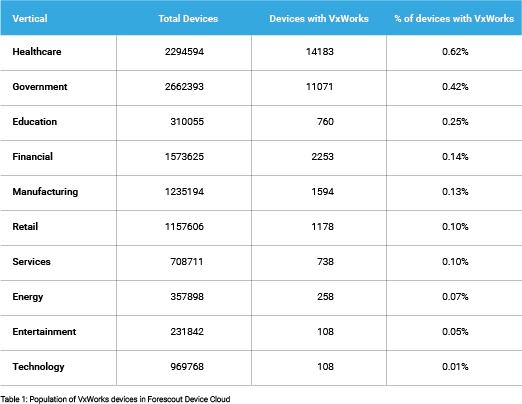The width and height of the screenshot is (522, 404).
Task: Select the Manufacturing row label
Action: click(x=45, y=192)
